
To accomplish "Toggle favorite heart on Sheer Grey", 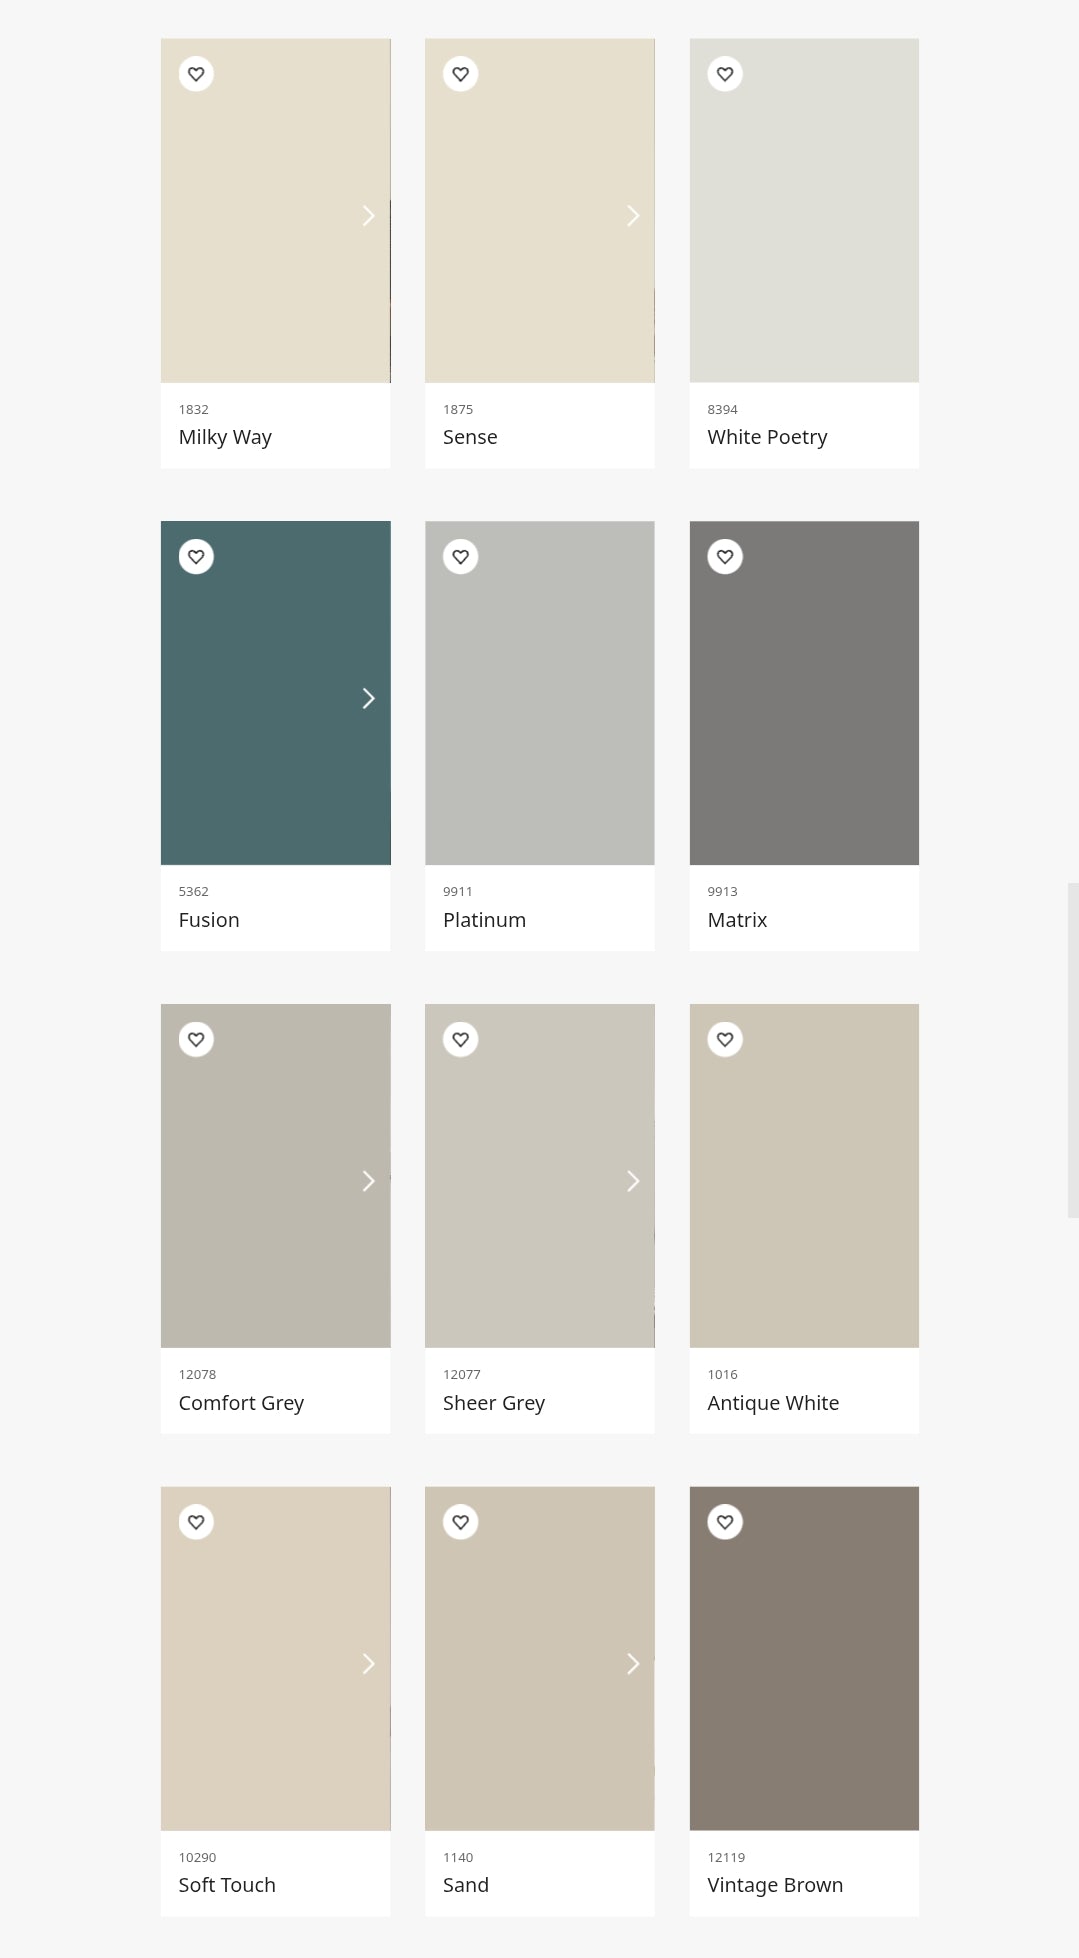I will [460, 1039].
